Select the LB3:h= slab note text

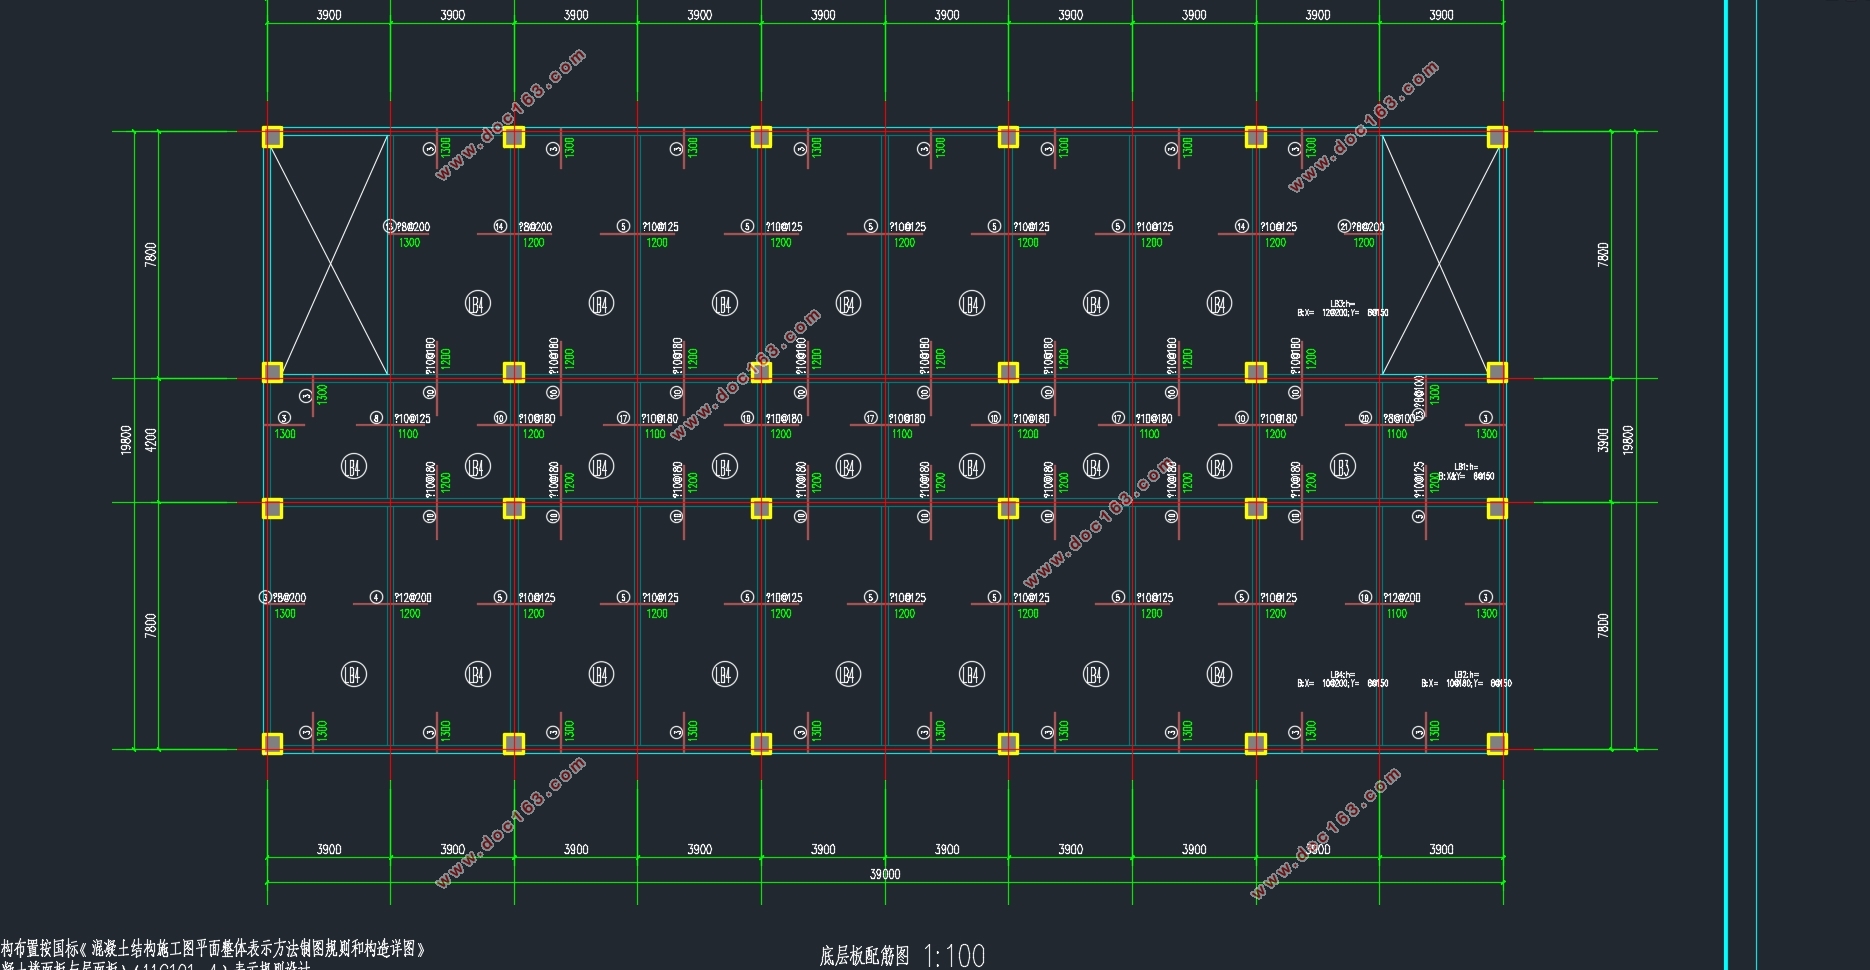(x=1342, y=308)
